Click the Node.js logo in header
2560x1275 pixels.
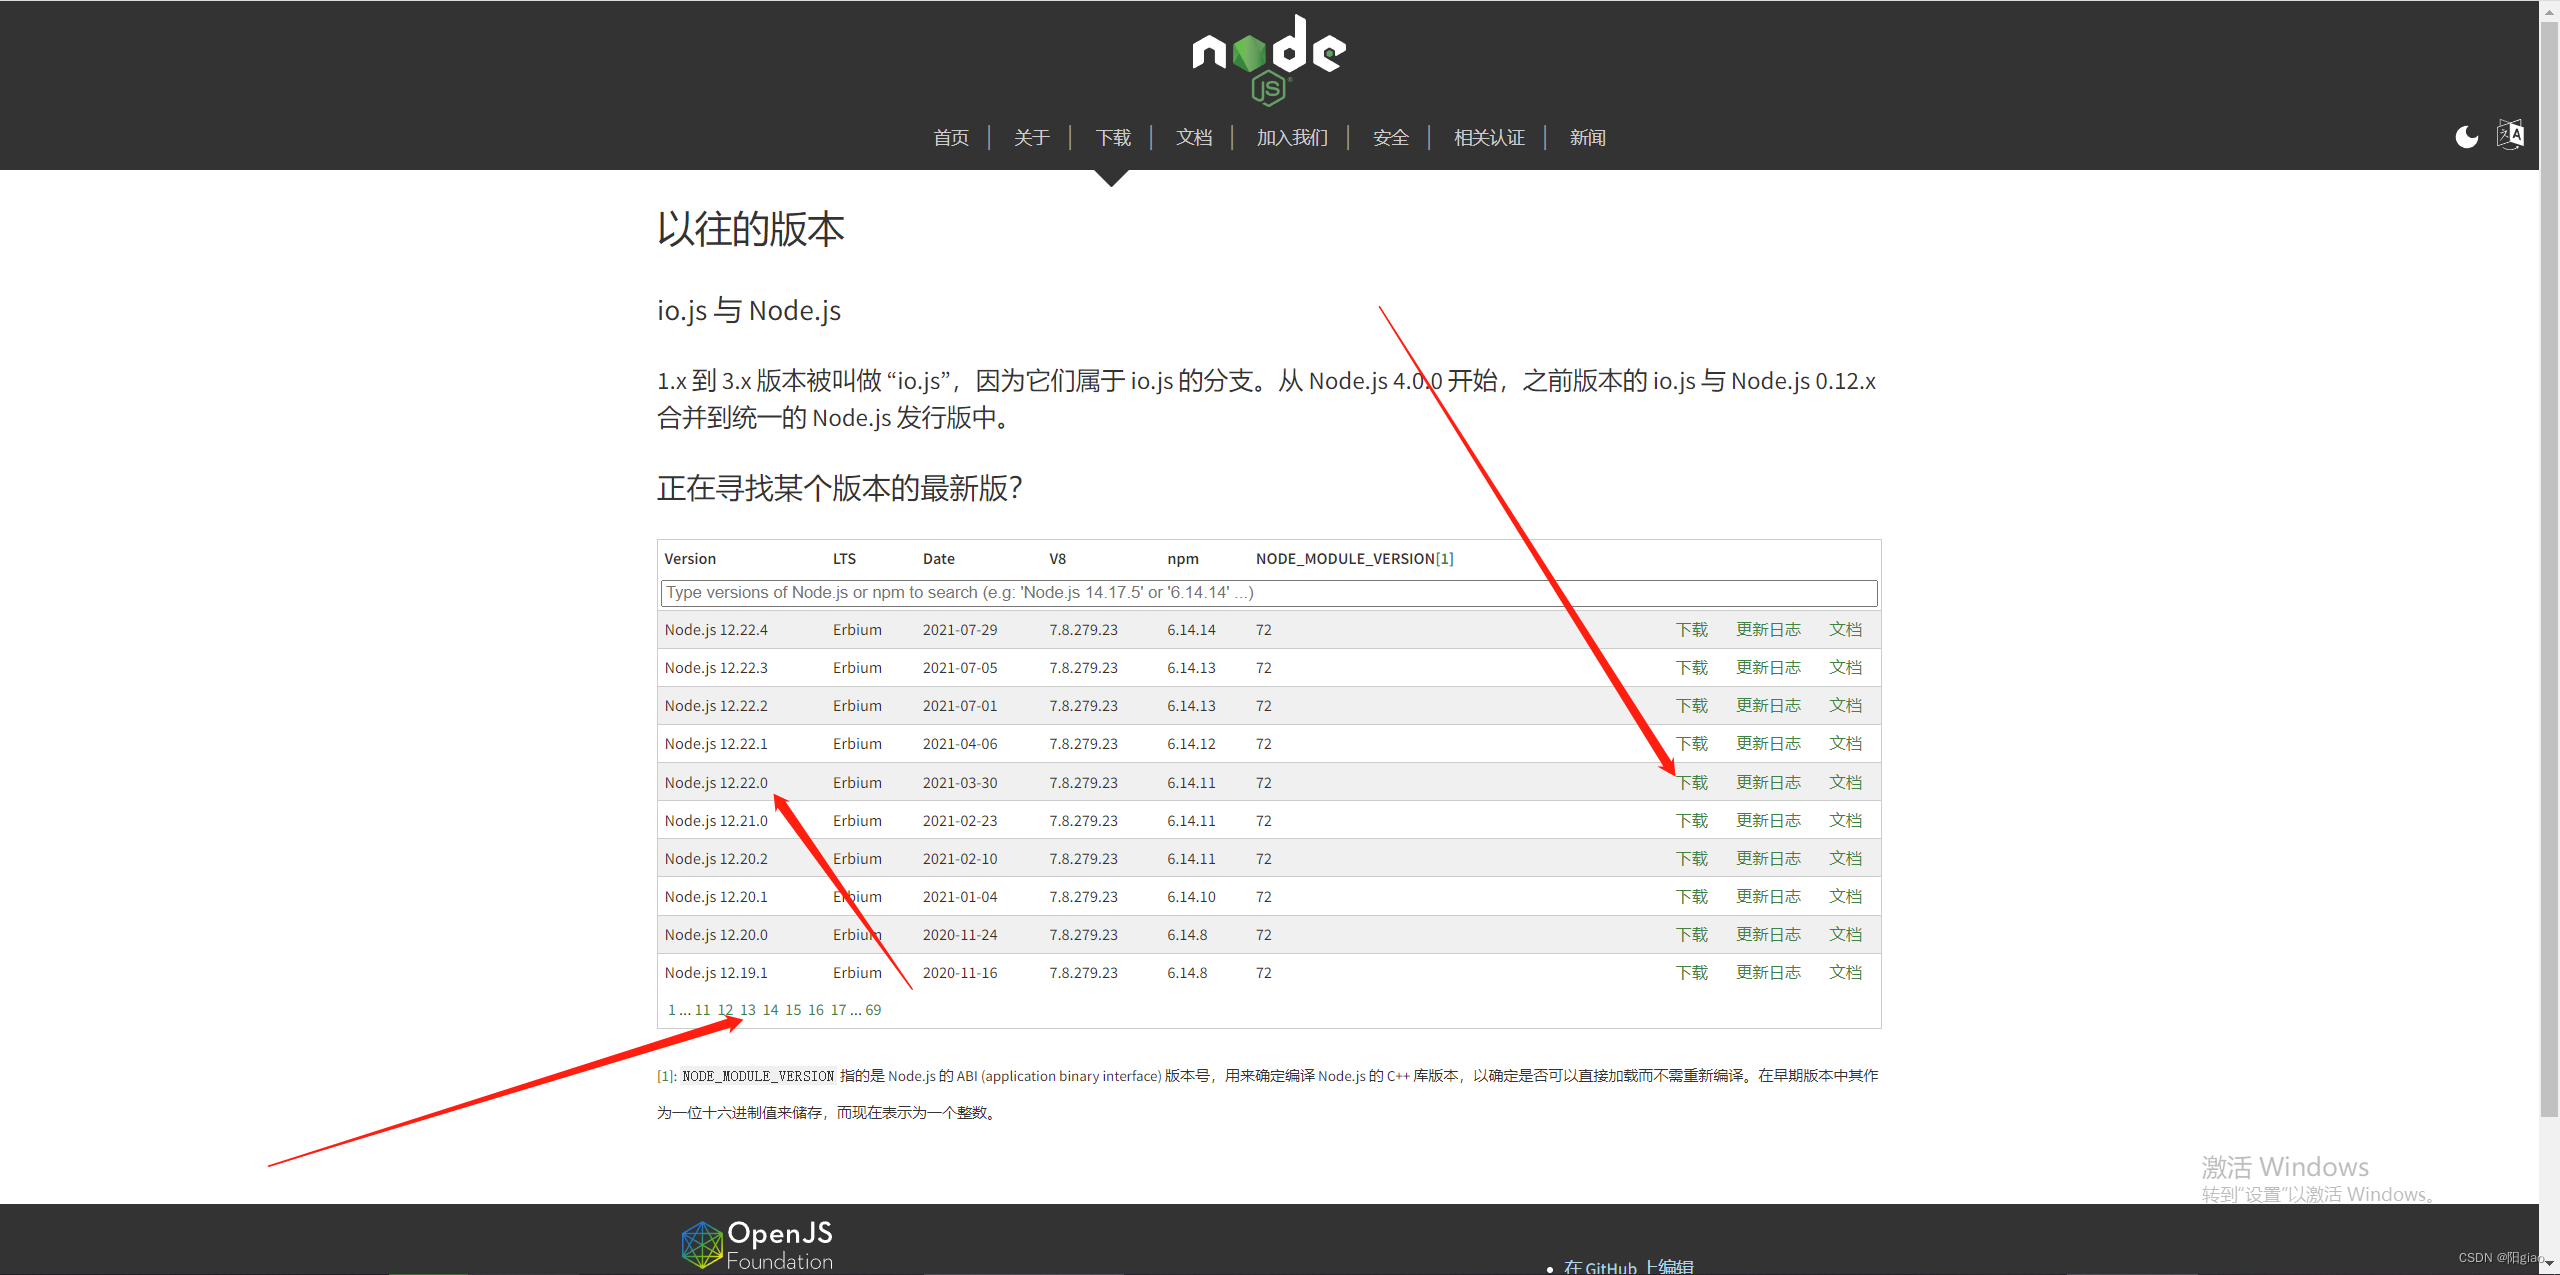point(1268,60)
